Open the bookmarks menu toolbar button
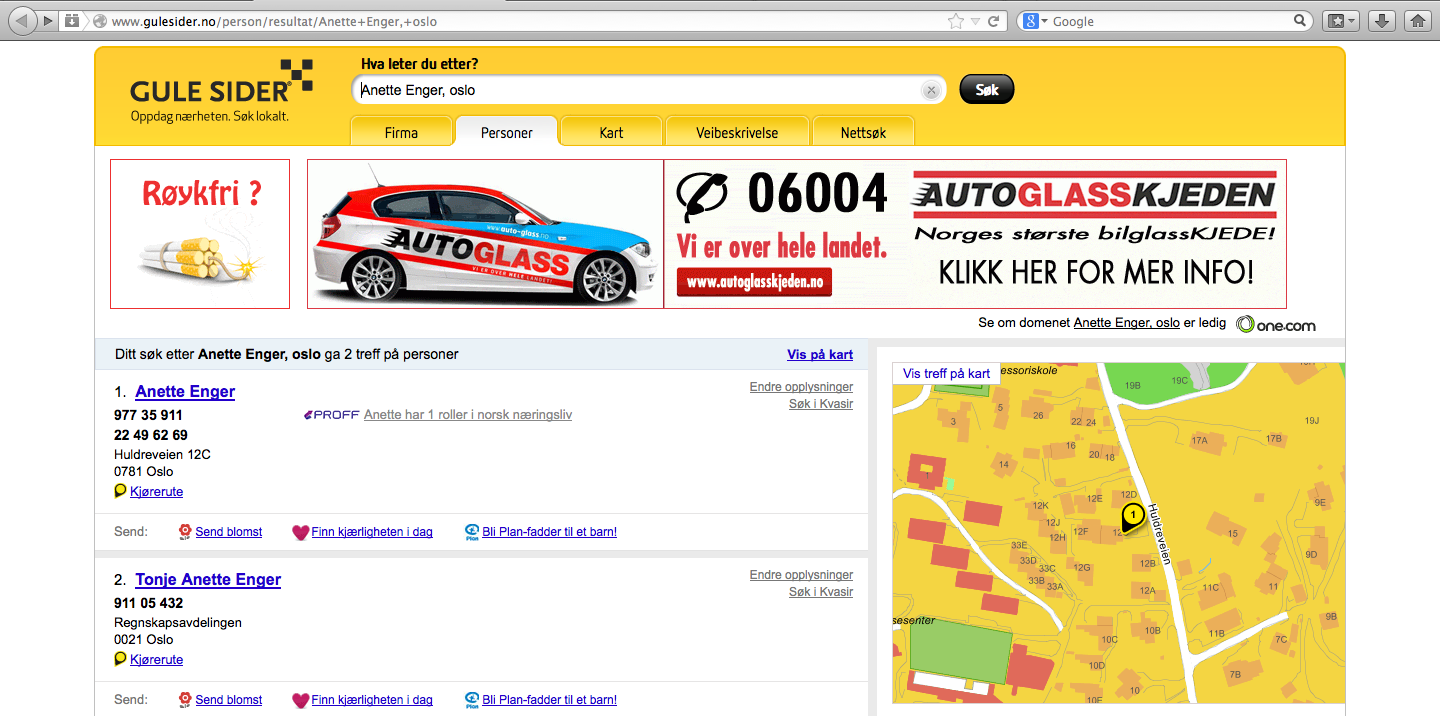The image size is (1440, 716). [x=1340, y=21]
